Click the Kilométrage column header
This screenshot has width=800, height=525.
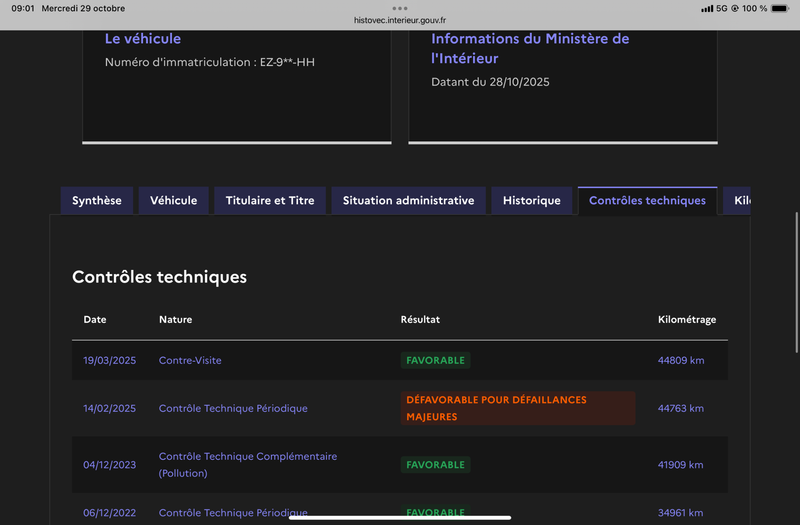[686, 320]
